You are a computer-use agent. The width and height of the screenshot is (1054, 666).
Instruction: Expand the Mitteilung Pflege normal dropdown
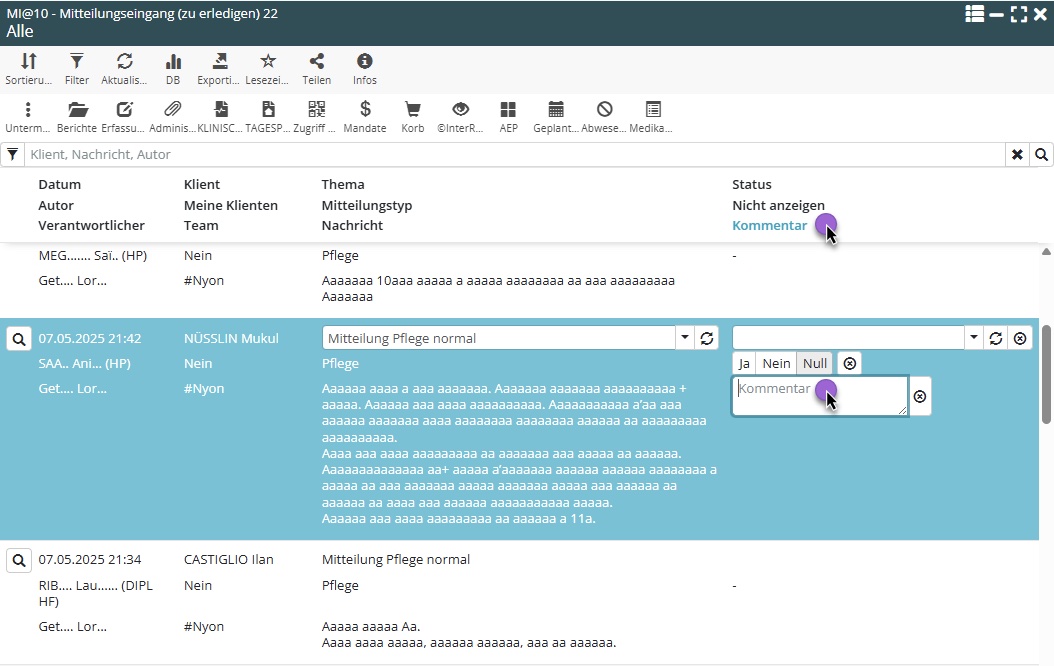(685, 338)
